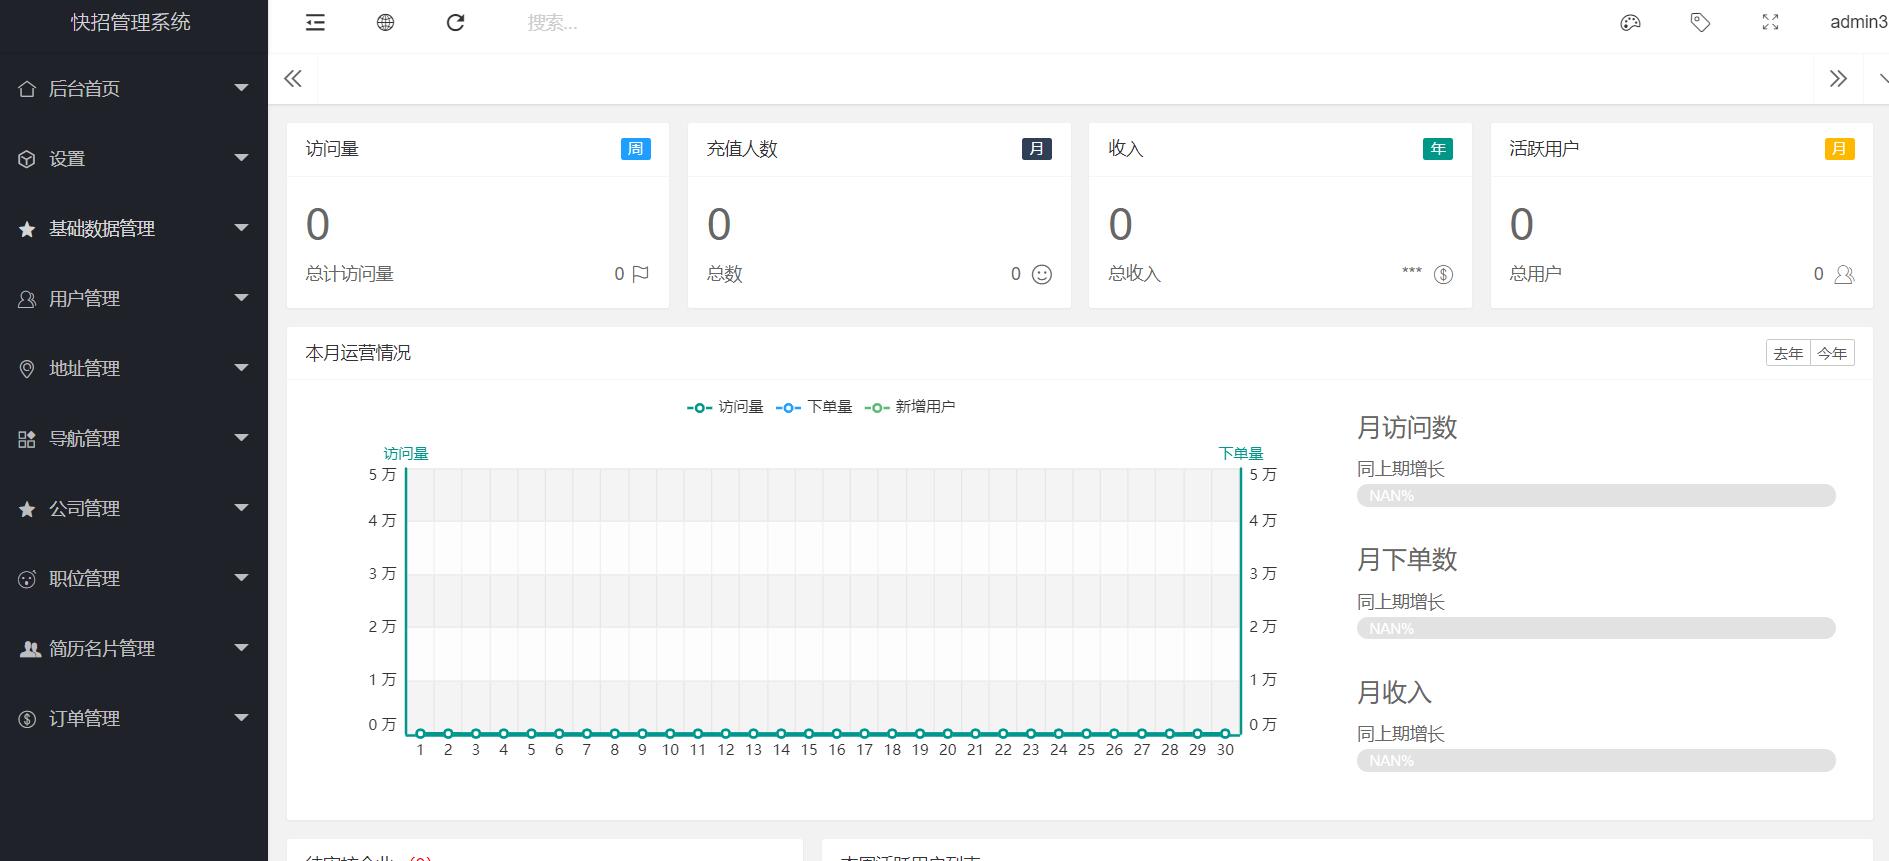Screen dimensions: 1889x861
Task: Click the dollar icon beside 订单管理
Action: (27, 719)
